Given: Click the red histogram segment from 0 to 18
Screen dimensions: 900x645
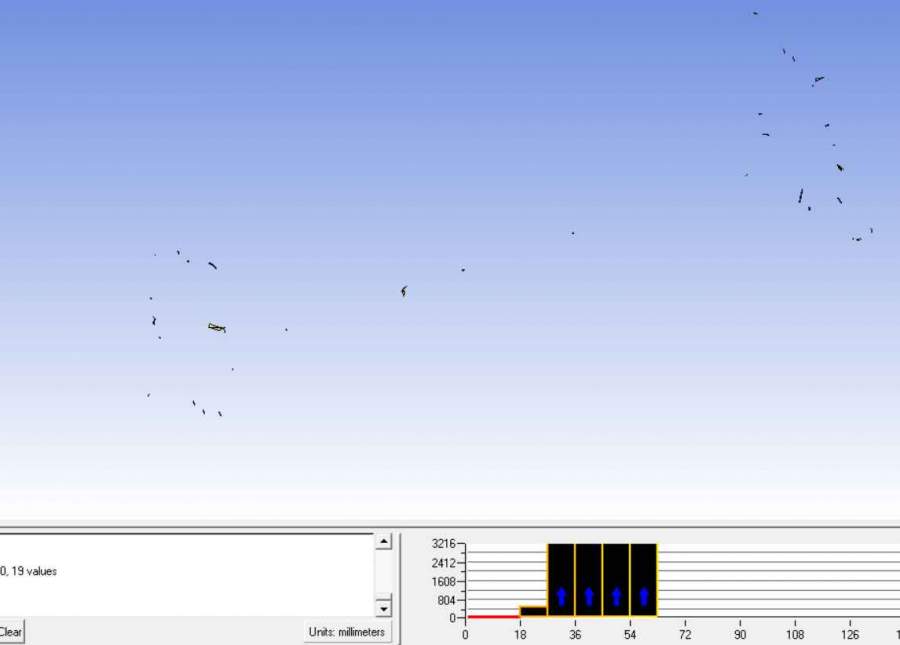Looking at the screenshot, I should [494, 617].
